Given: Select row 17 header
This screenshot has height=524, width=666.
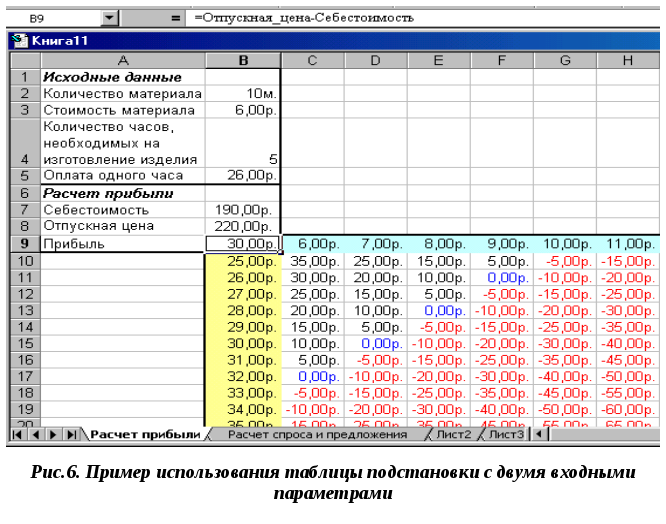Looking at the screenshot, I should pos(25,376).
